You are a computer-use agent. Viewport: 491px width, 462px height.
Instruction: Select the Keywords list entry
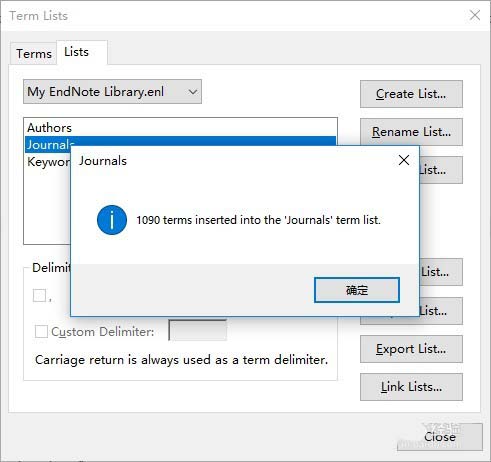pyautogui.click(x=48, y=162)
